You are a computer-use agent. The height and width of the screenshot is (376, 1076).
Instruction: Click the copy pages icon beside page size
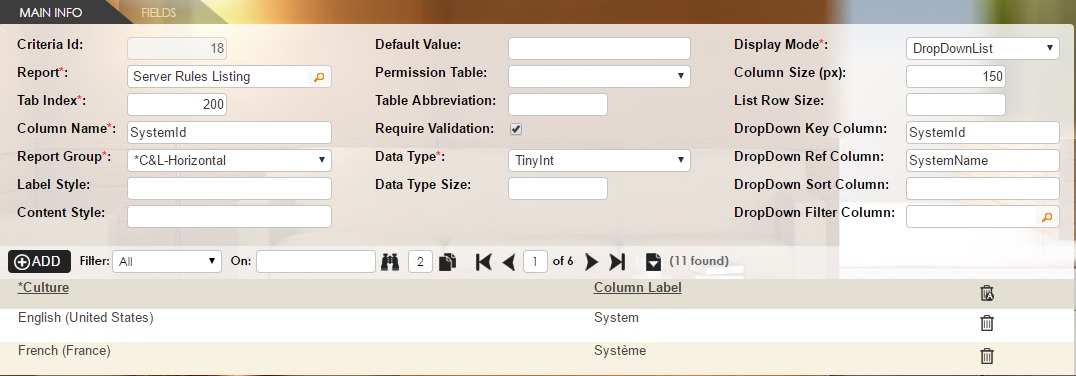[447, 261]
